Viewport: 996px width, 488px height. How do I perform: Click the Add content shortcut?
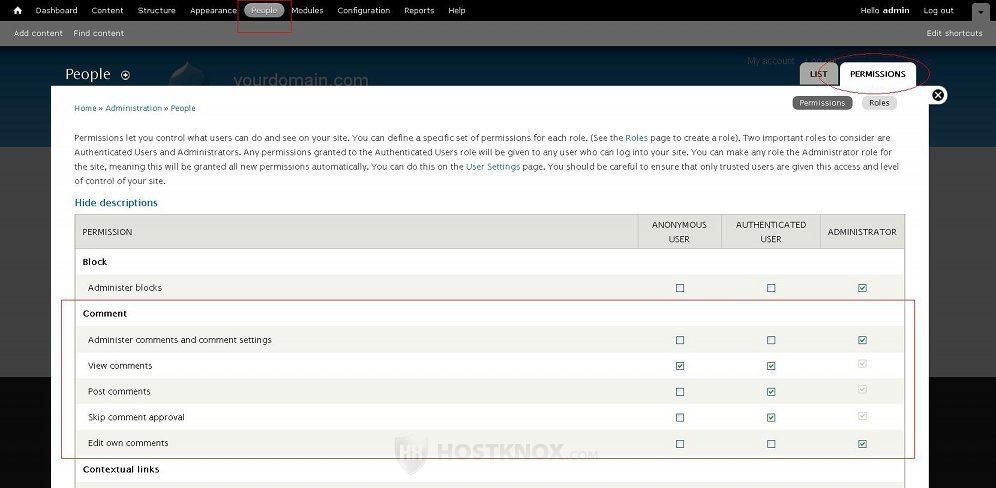click(x=38, y=33)
